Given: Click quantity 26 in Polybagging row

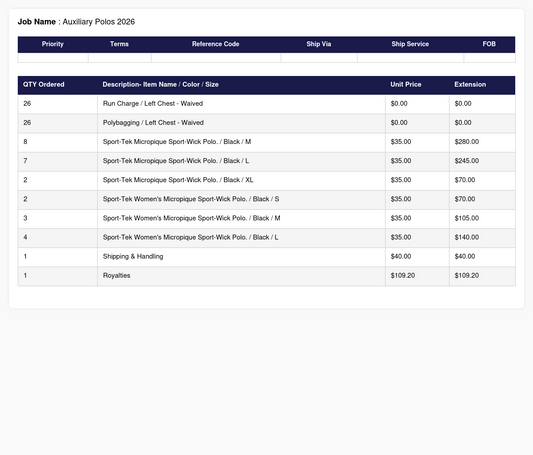Looking at the screenshot, I should [27, 123].
